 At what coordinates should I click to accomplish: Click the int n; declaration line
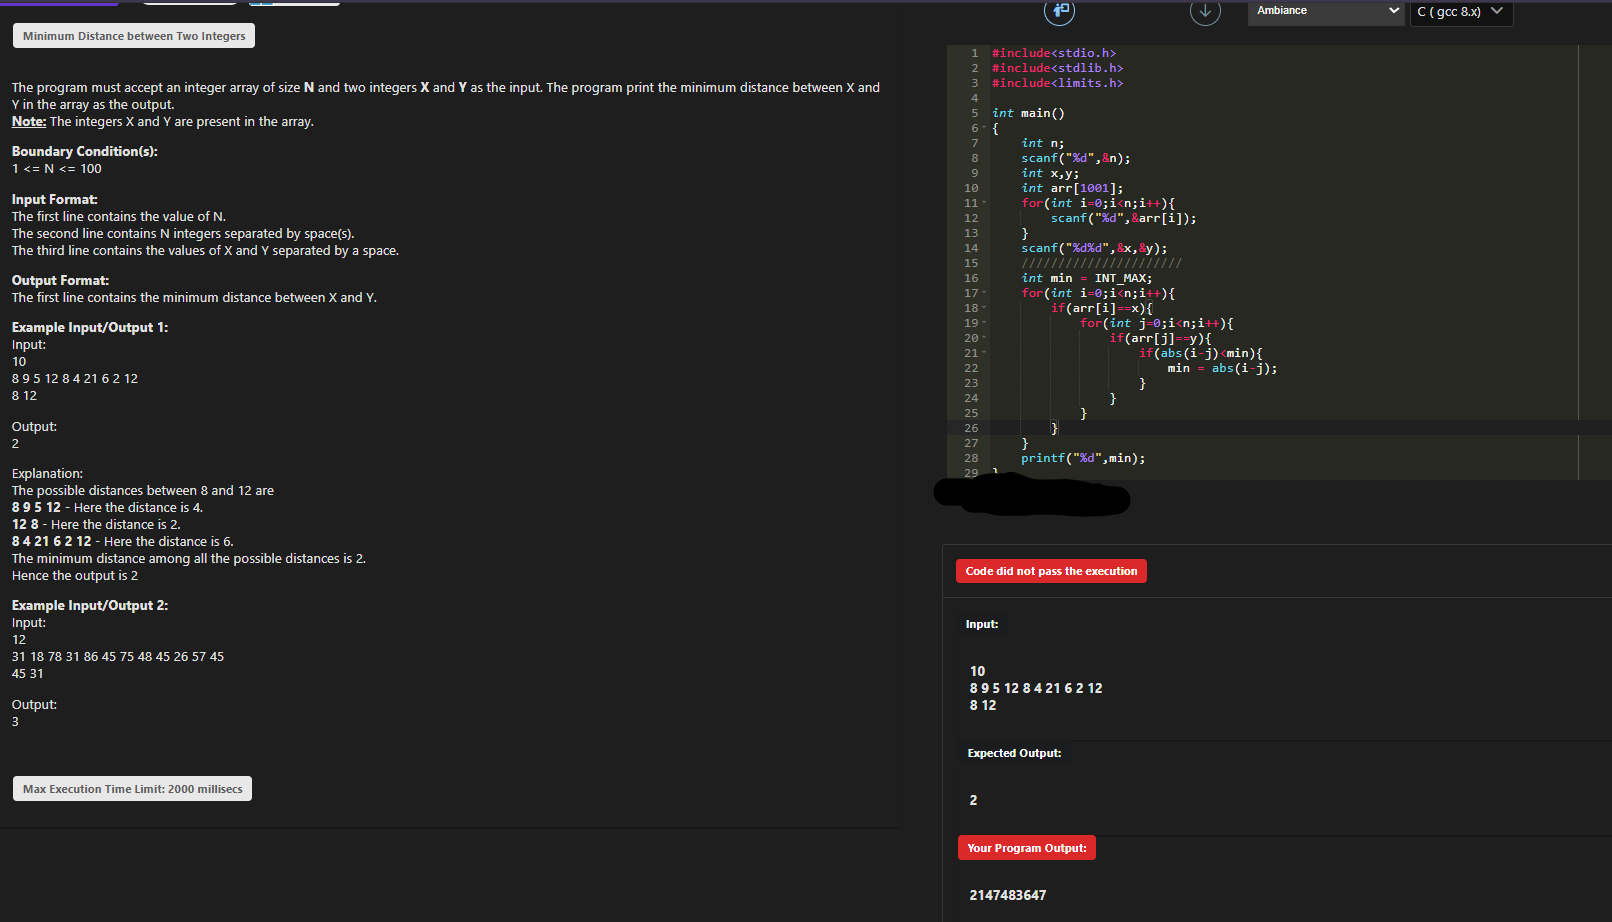[x=1042, y=143]
